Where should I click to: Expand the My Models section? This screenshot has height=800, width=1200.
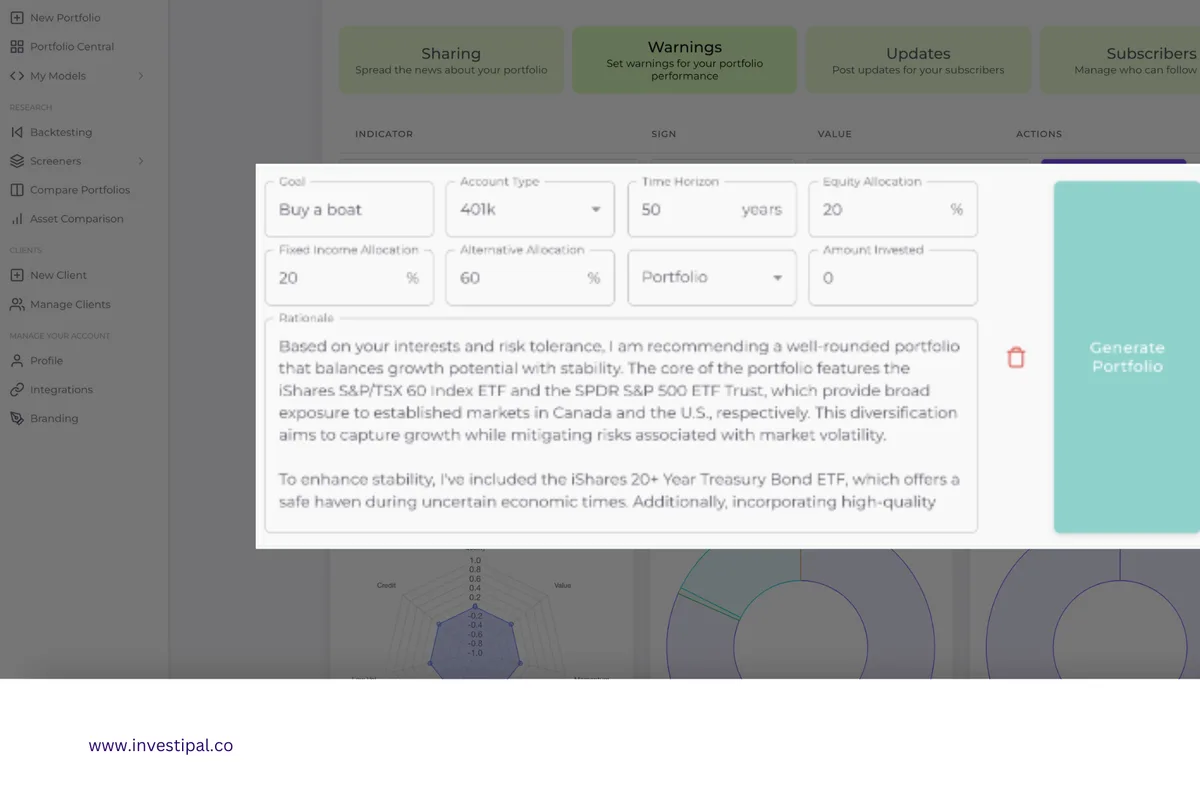point(141,75)
